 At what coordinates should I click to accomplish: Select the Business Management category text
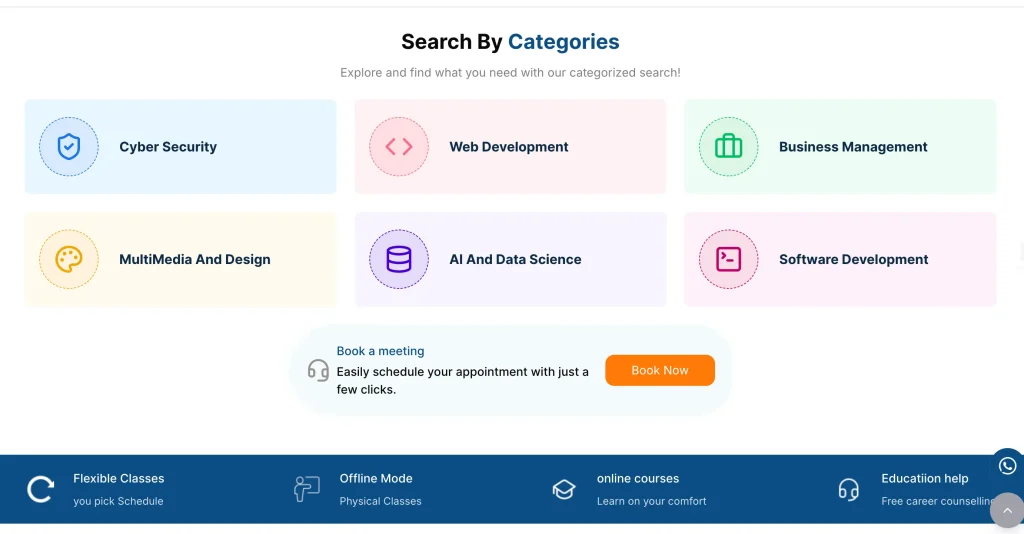coord(853,147)
